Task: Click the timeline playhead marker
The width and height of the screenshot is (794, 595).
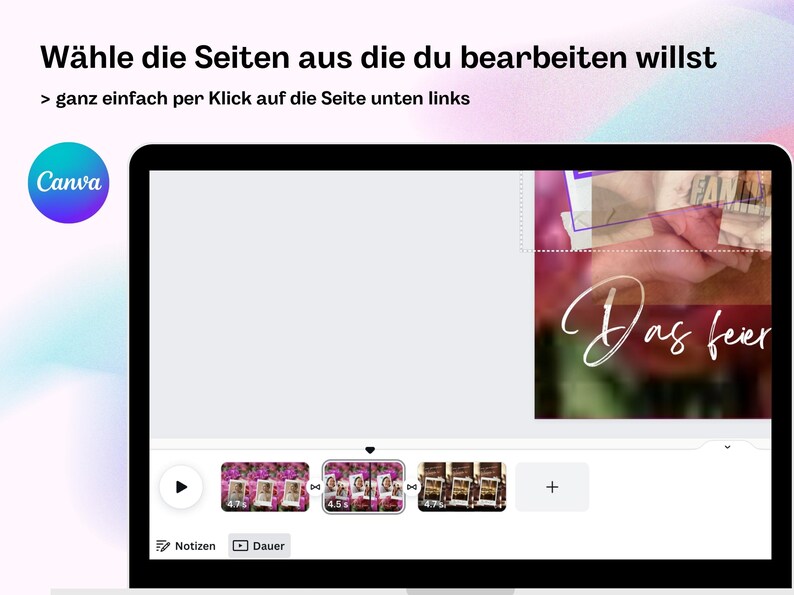Action: click(x=370, y=450)
